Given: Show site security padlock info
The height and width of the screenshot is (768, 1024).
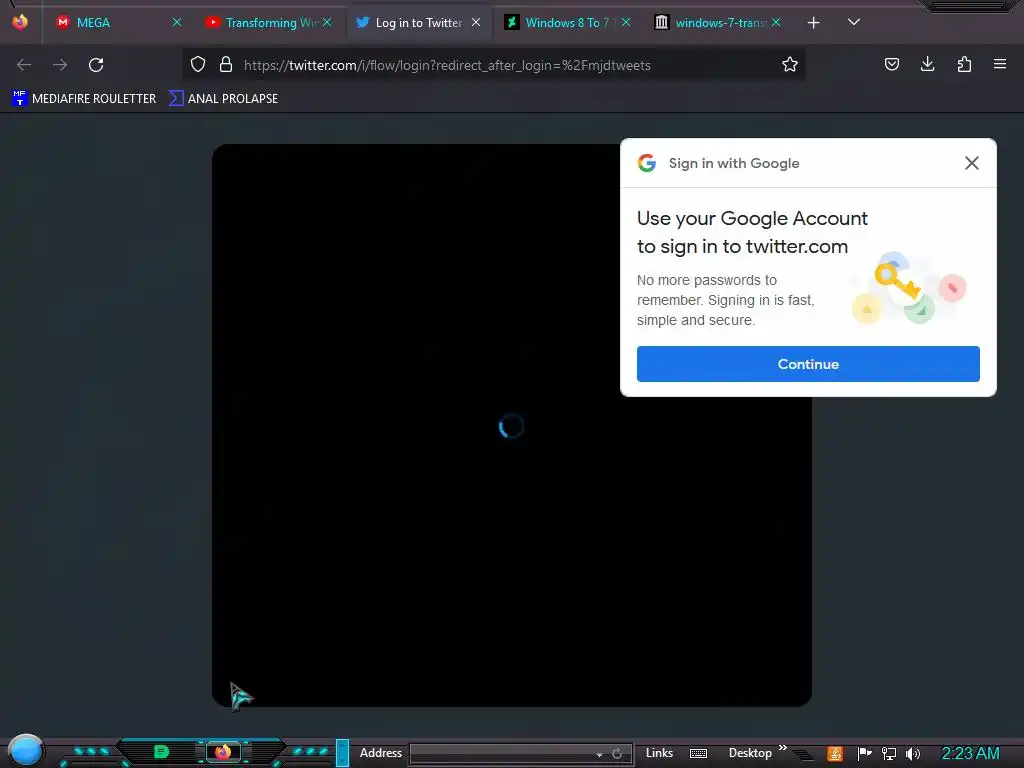Looking at the screenshot, I should [x=226, y=64].
